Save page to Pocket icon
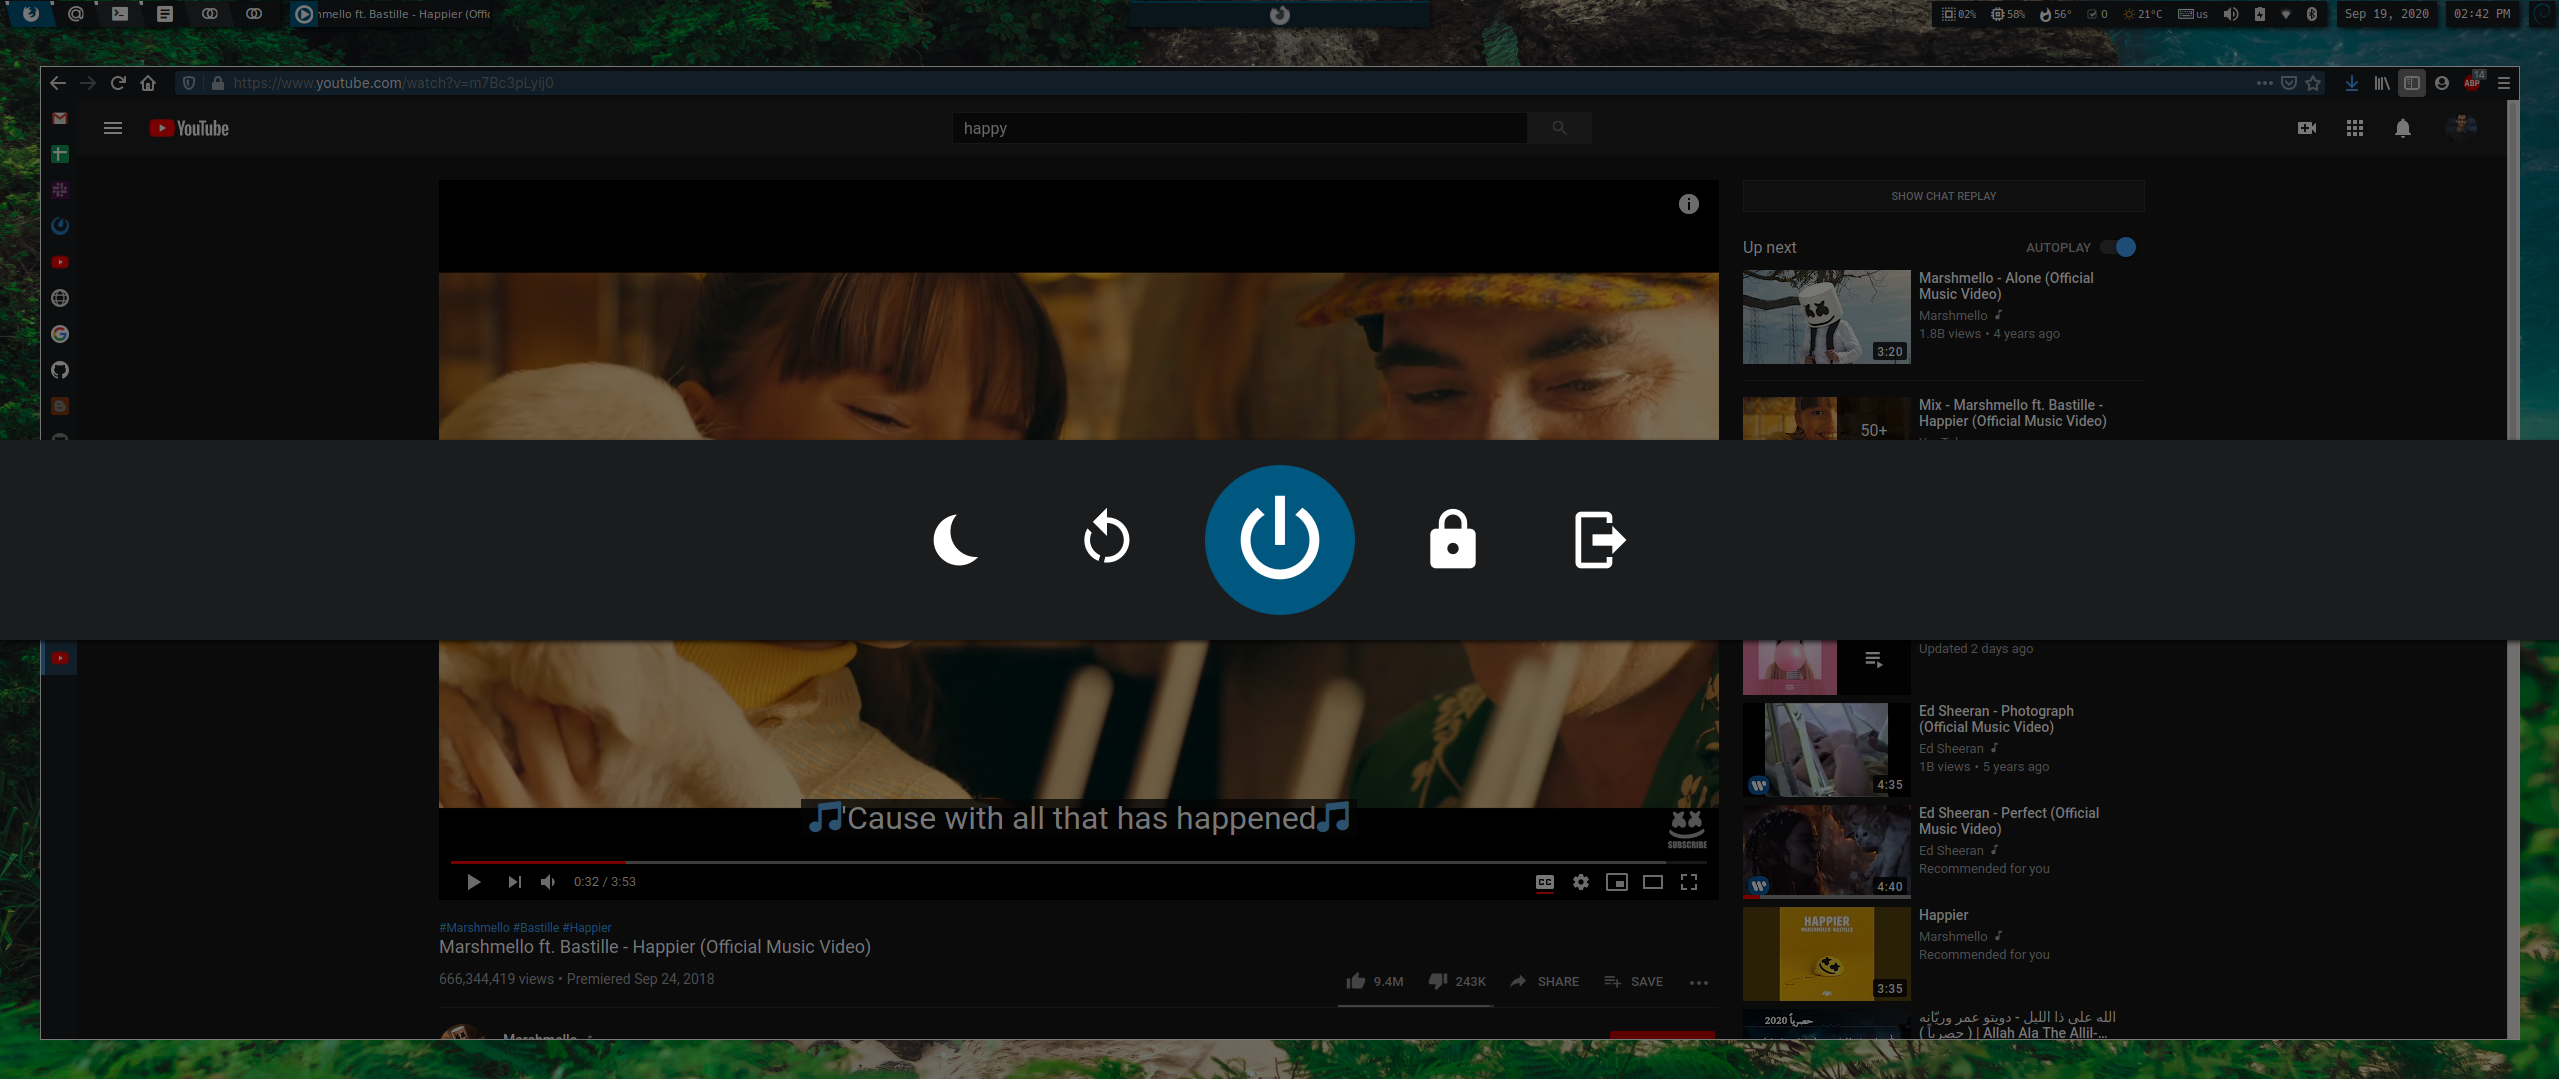The image size is (2559, 1079). [x=2289, y=83]
